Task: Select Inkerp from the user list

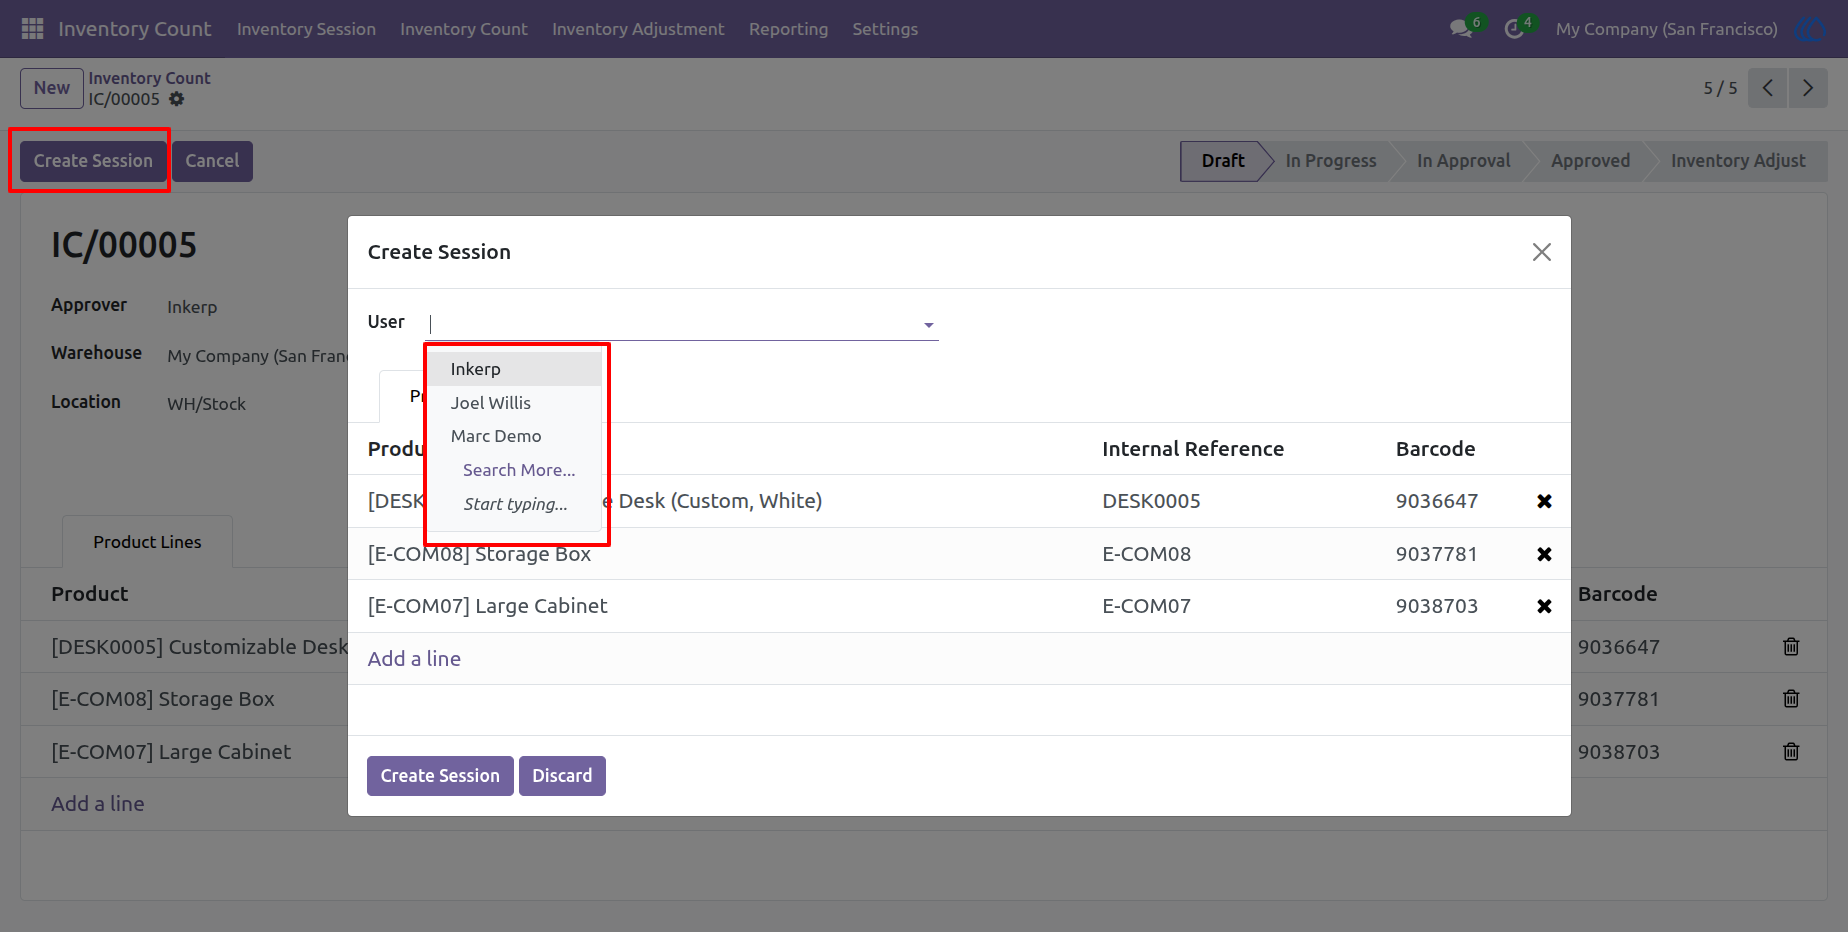Action: pos(514,369)
